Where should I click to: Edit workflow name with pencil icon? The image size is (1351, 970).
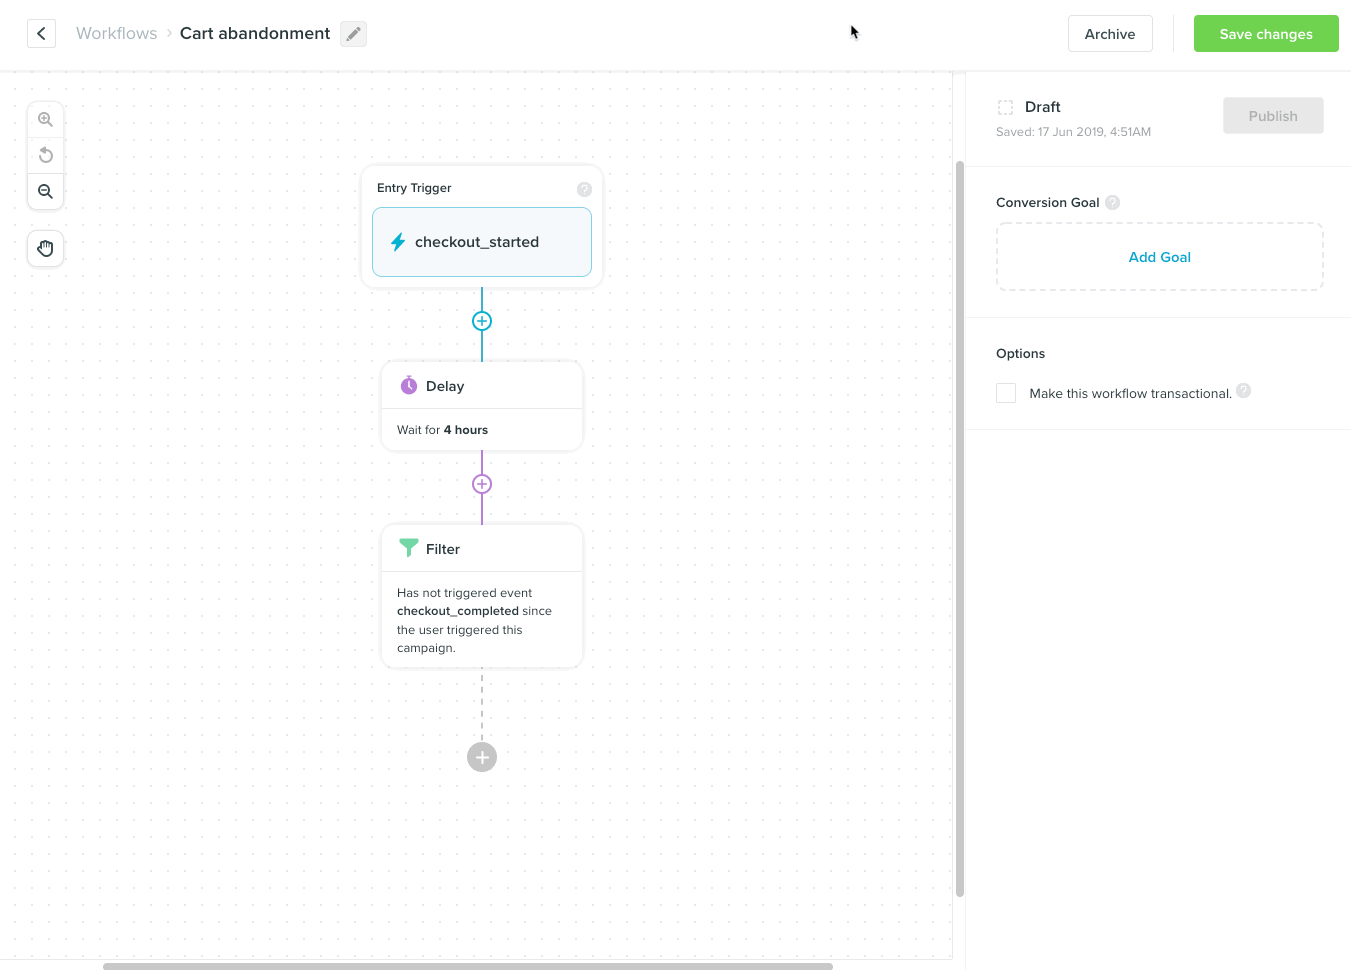point(353,34)
